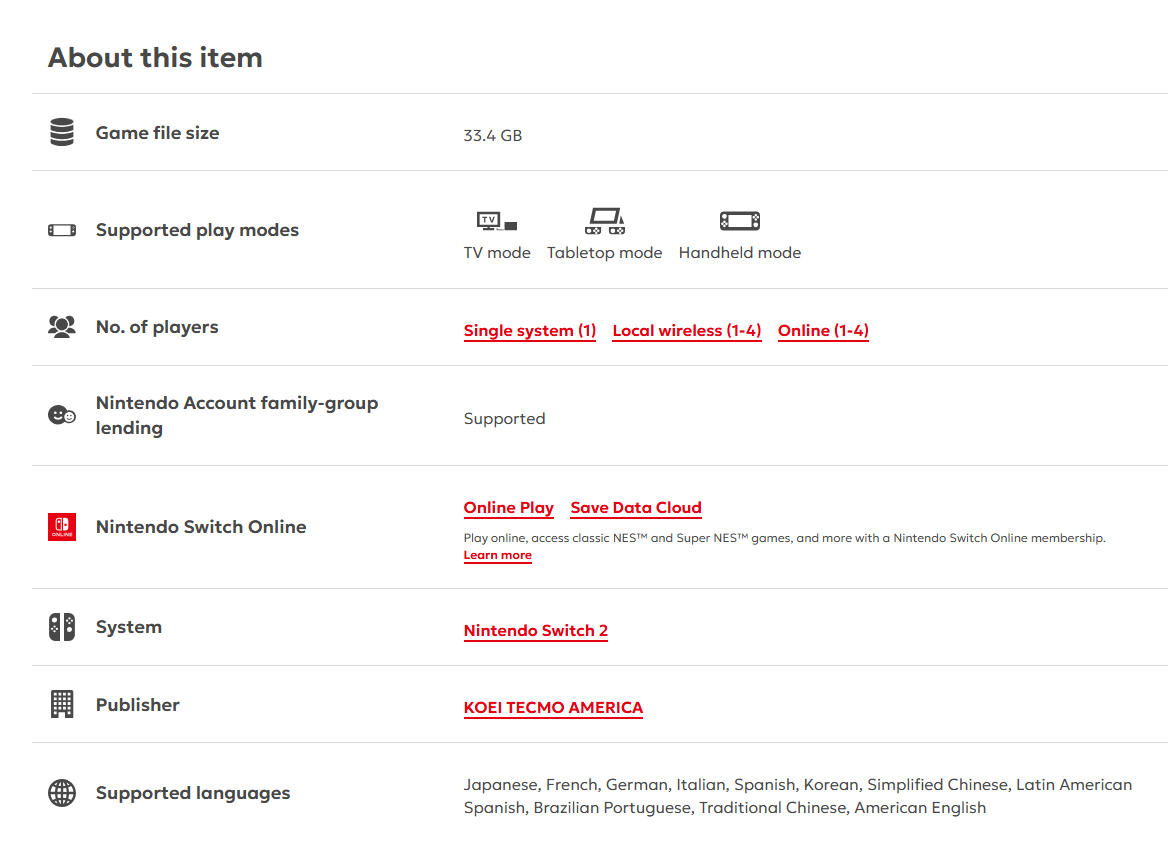Click the Supported play modes label
Image resolution: width=1168 pixels, height=842 pixels.
click(197, 230)
